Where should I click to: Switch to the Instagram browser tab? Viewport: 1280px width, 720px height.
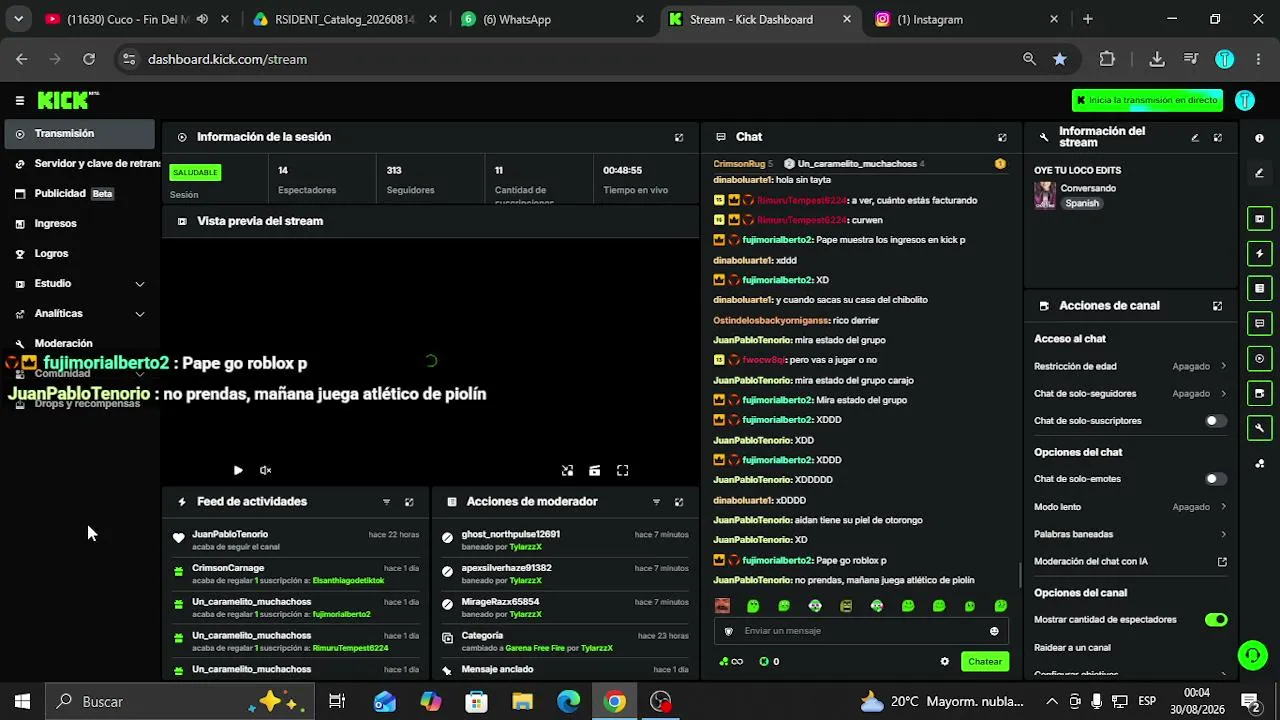tap(966, 19)
